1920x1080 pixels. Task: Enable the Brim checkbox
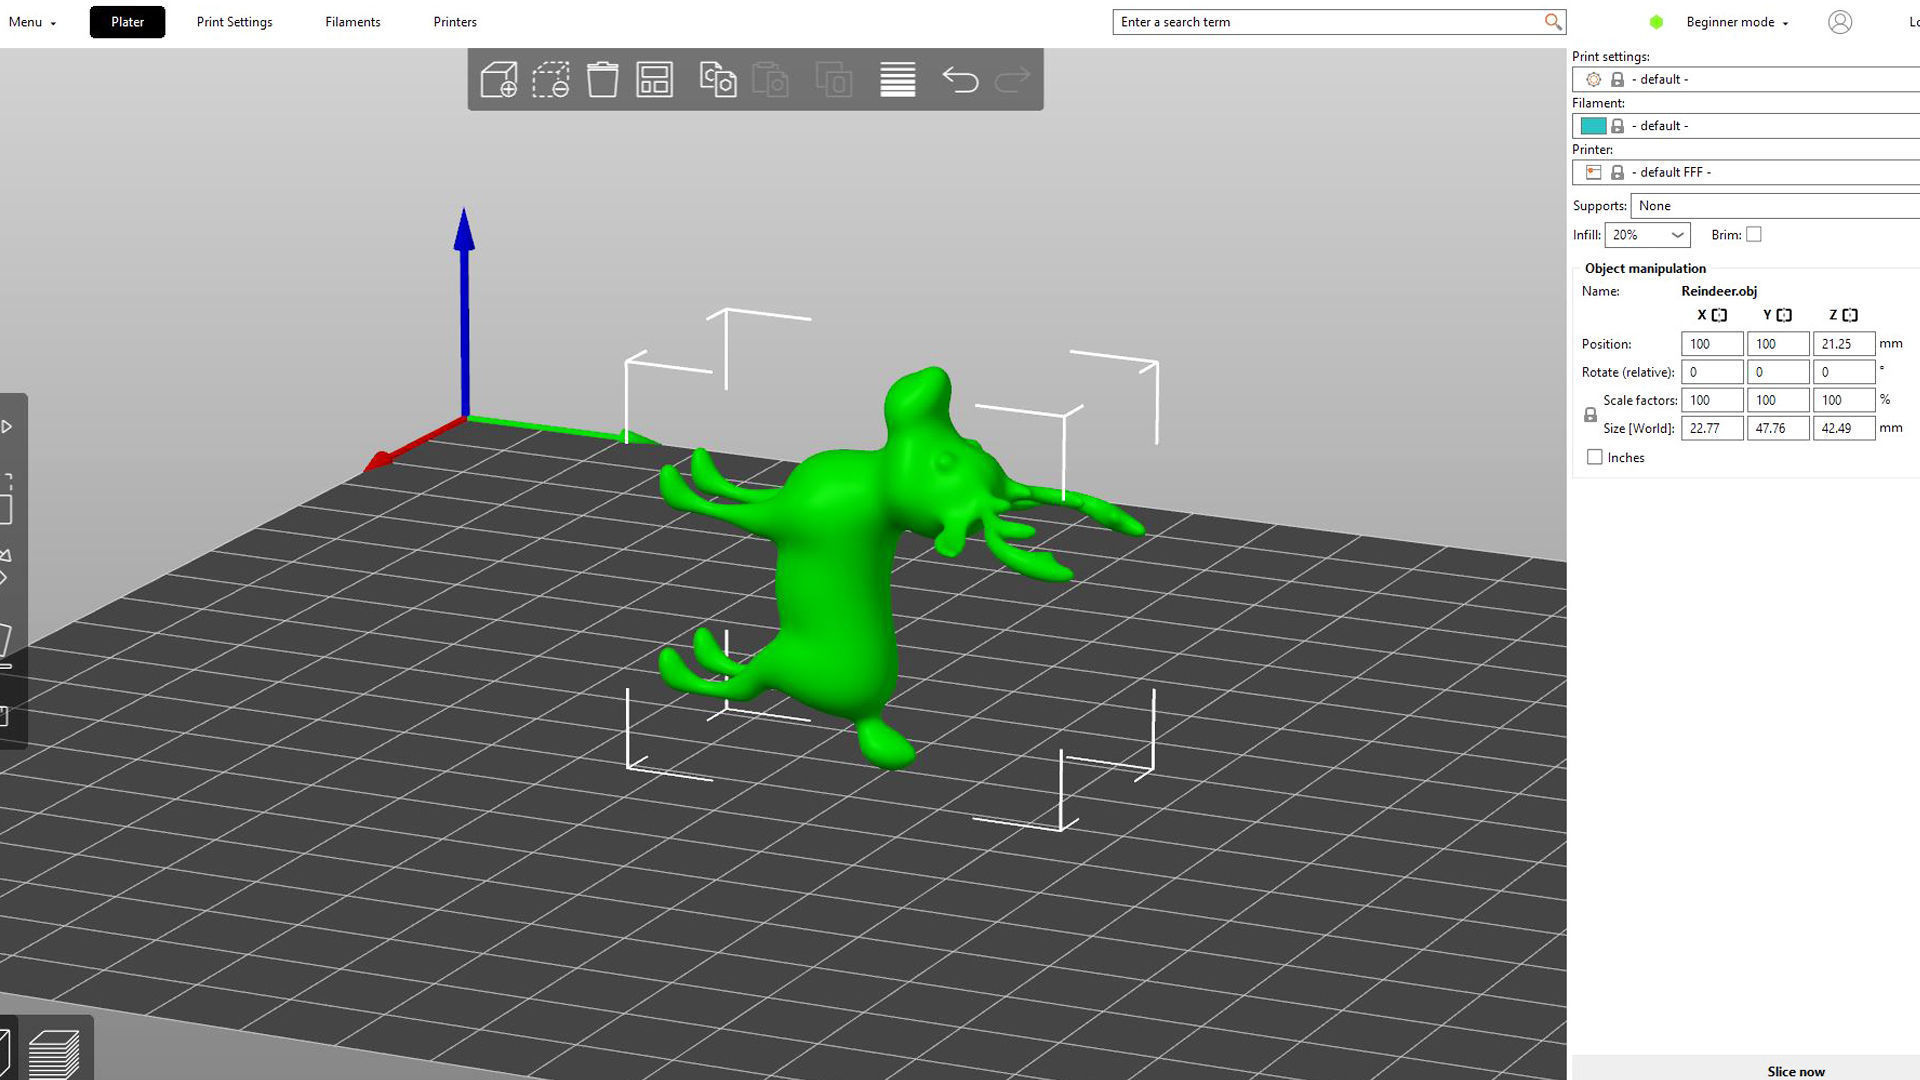[1753, 234]
